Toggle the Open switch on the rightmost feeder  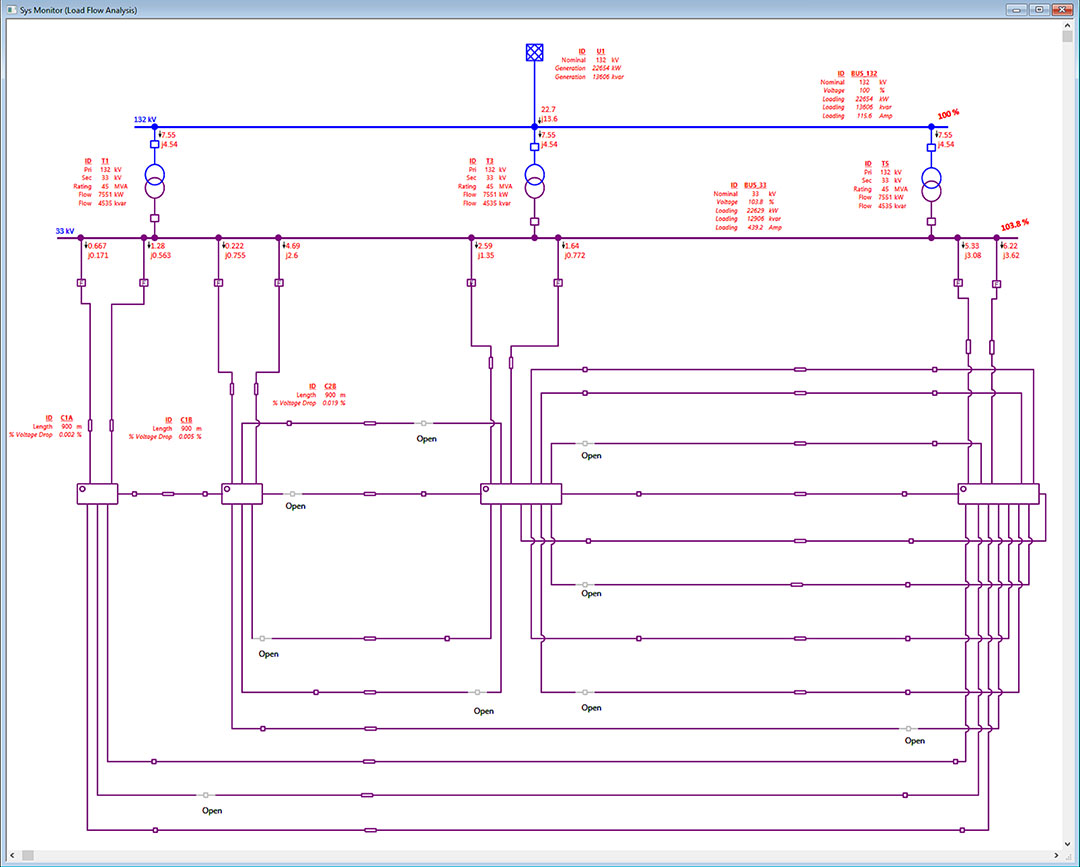[910, 728]
